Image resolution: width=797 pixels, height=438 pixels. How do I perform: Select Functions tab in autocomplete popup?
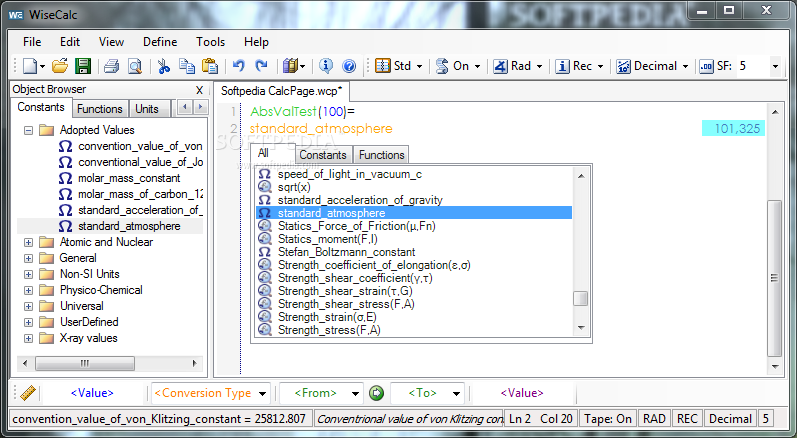pyautogui.click(x=382, y=155)
